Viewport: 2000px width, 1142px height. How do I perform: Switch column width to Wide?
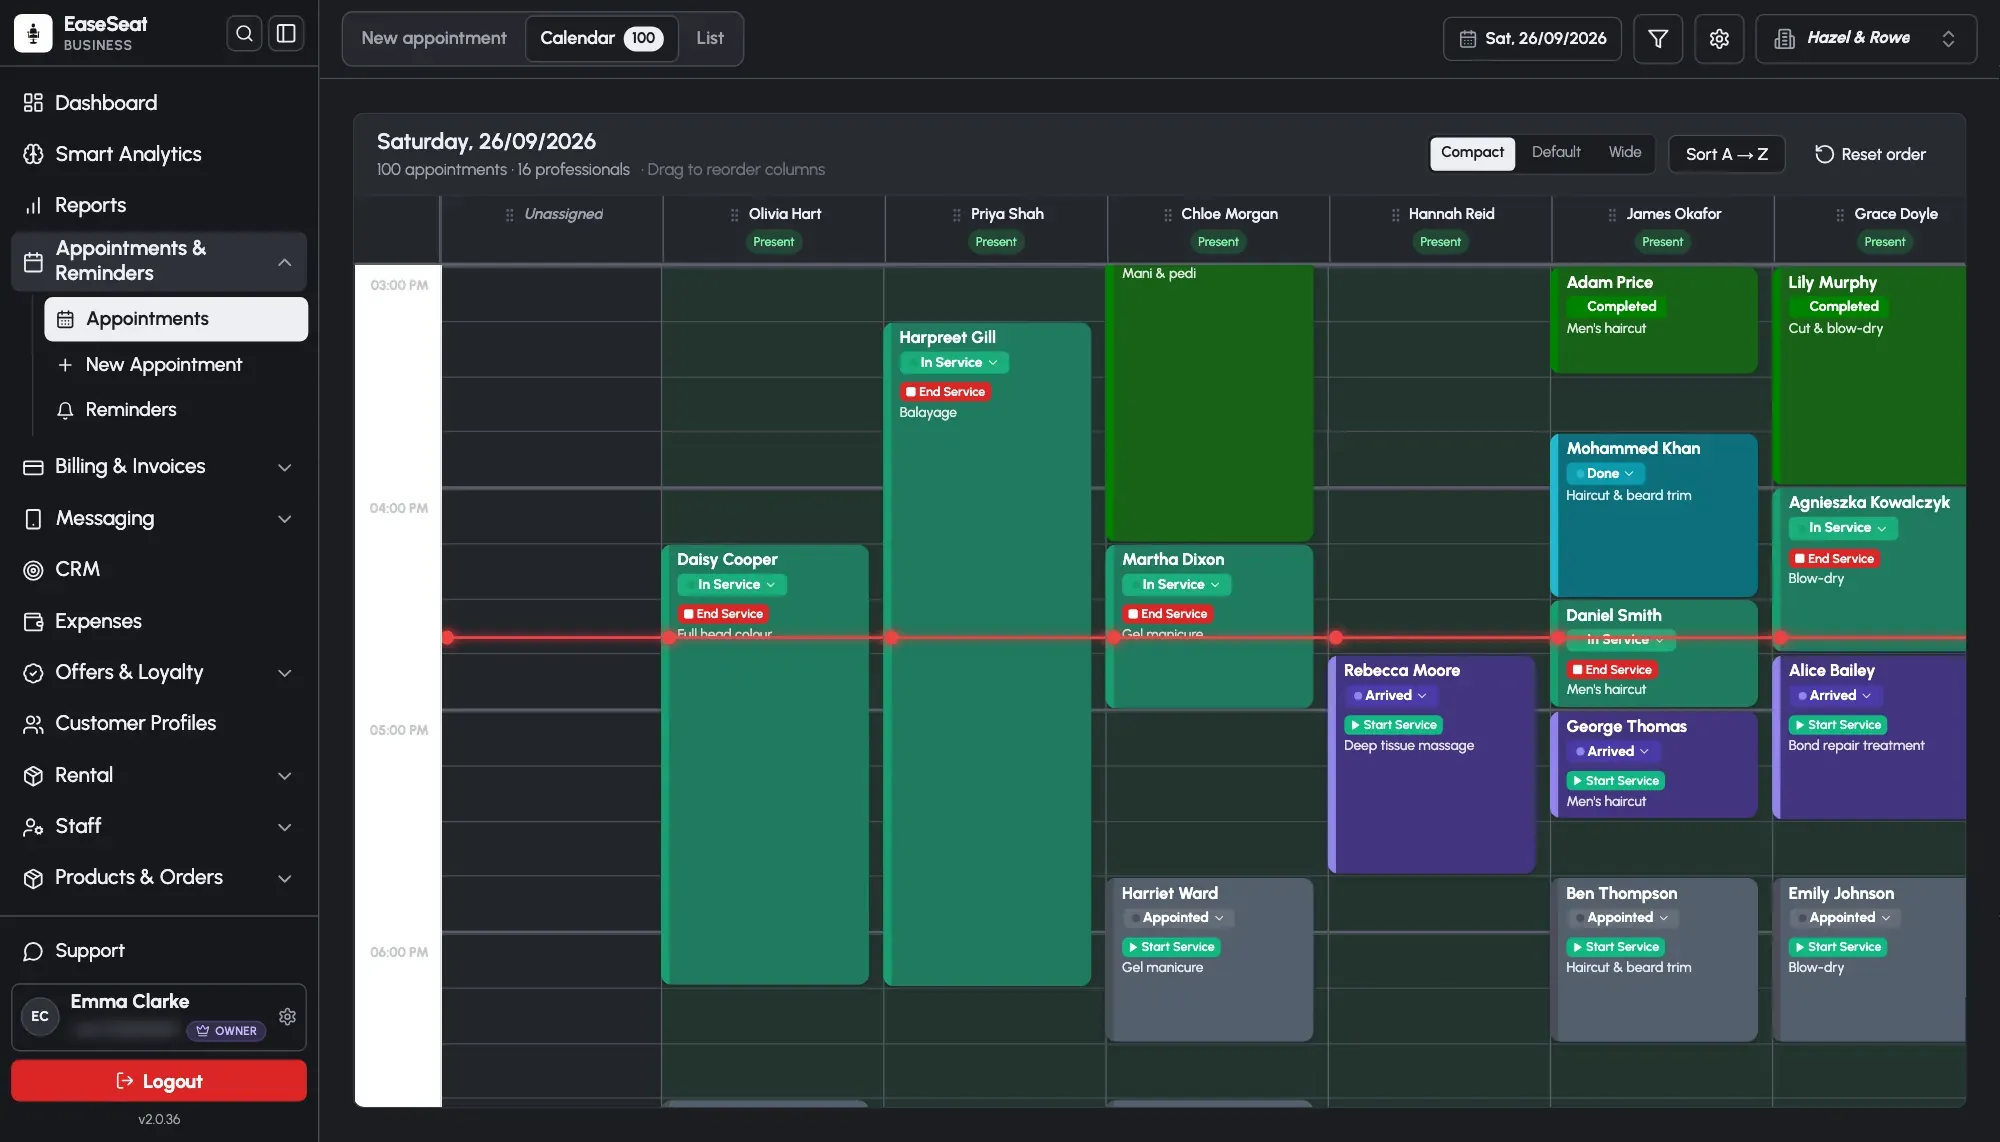coord(1625,153)
